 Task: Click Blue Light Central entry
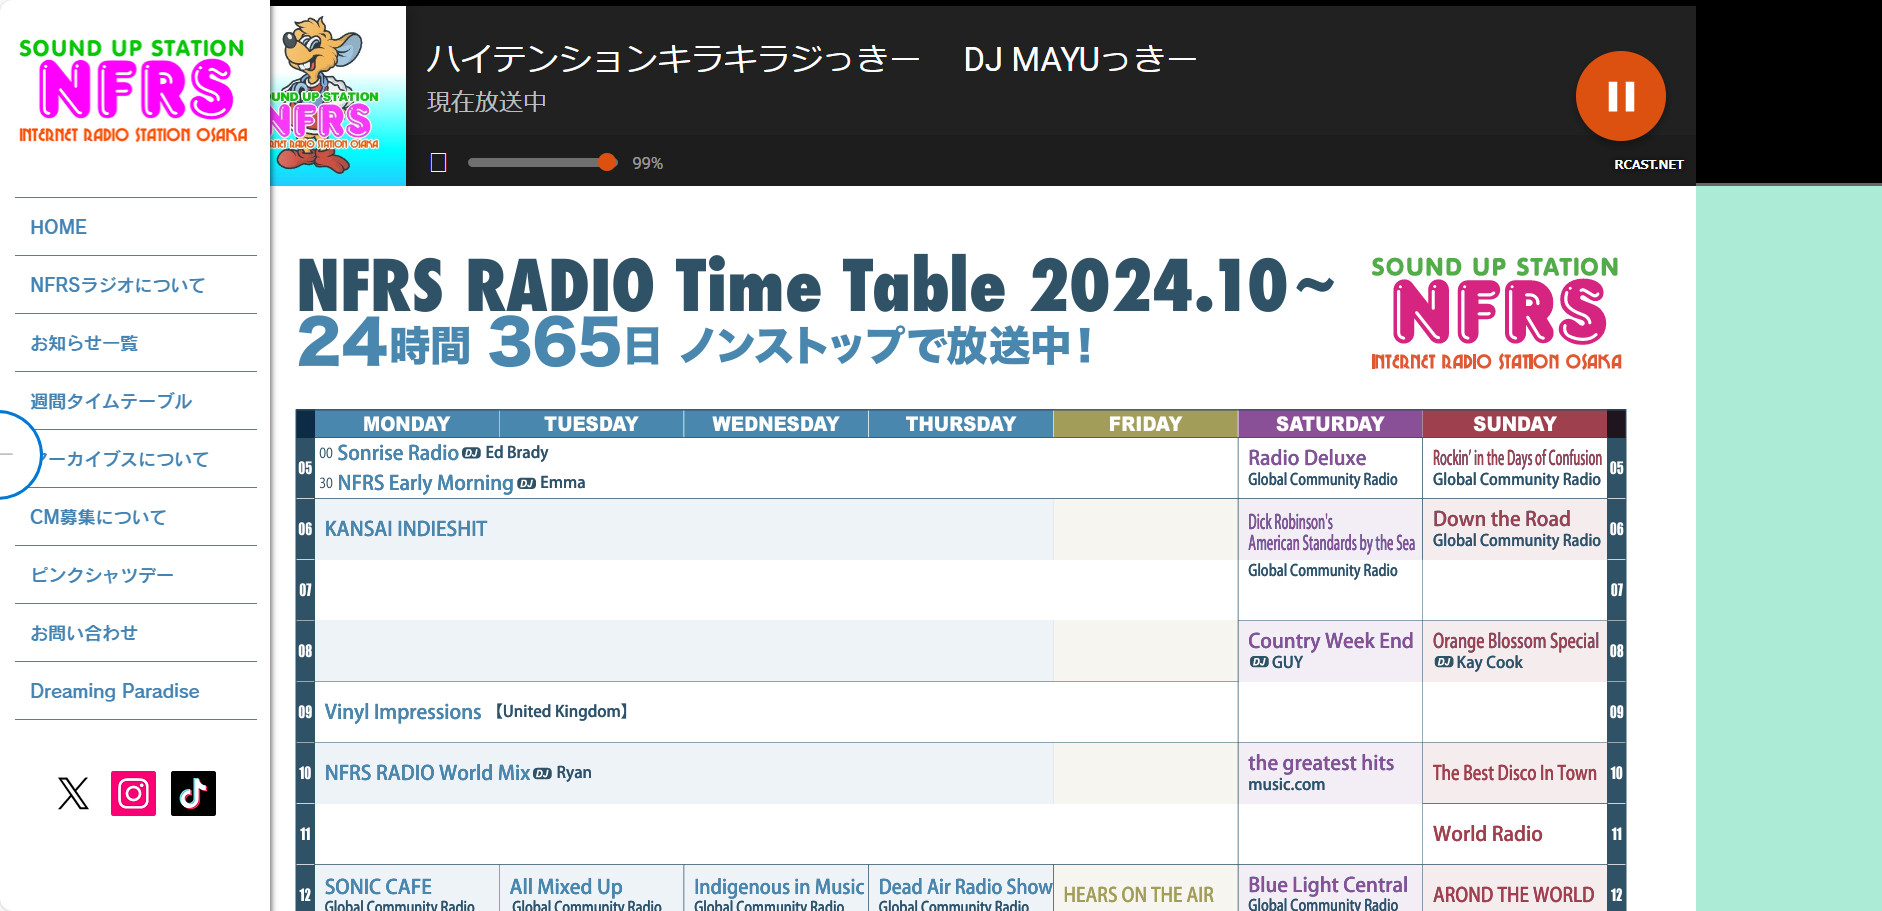tap(1327, 893)
